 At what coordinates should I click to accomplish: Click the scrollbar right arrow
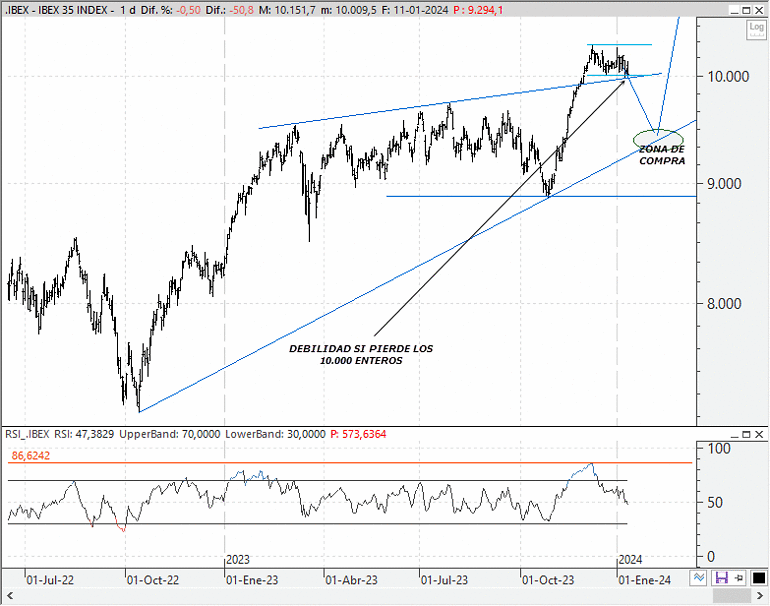point(760,596)
